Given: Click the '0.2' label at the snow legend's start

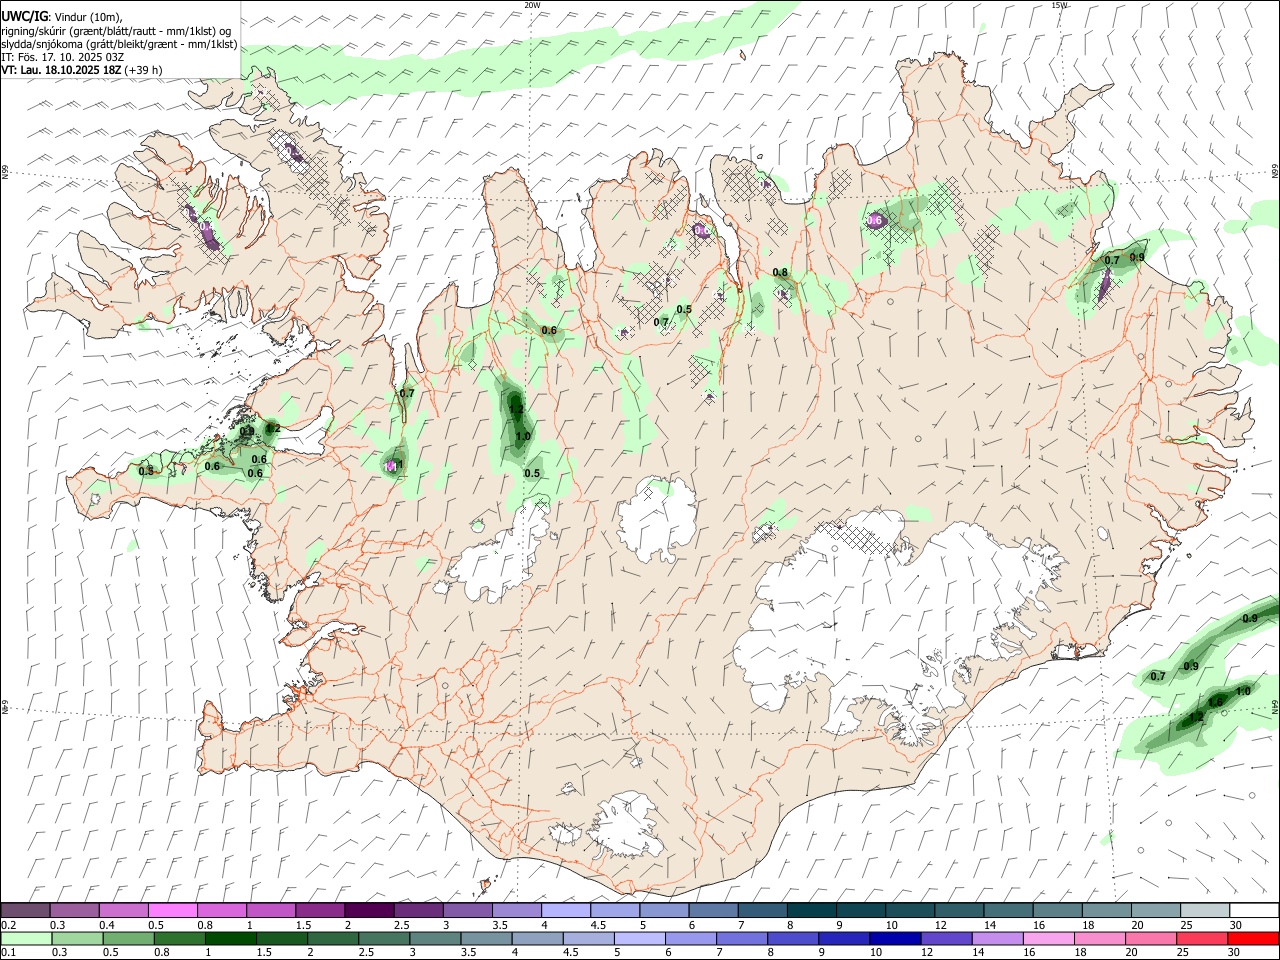Looking at the screenshot, I should click(x=9, y=924).
